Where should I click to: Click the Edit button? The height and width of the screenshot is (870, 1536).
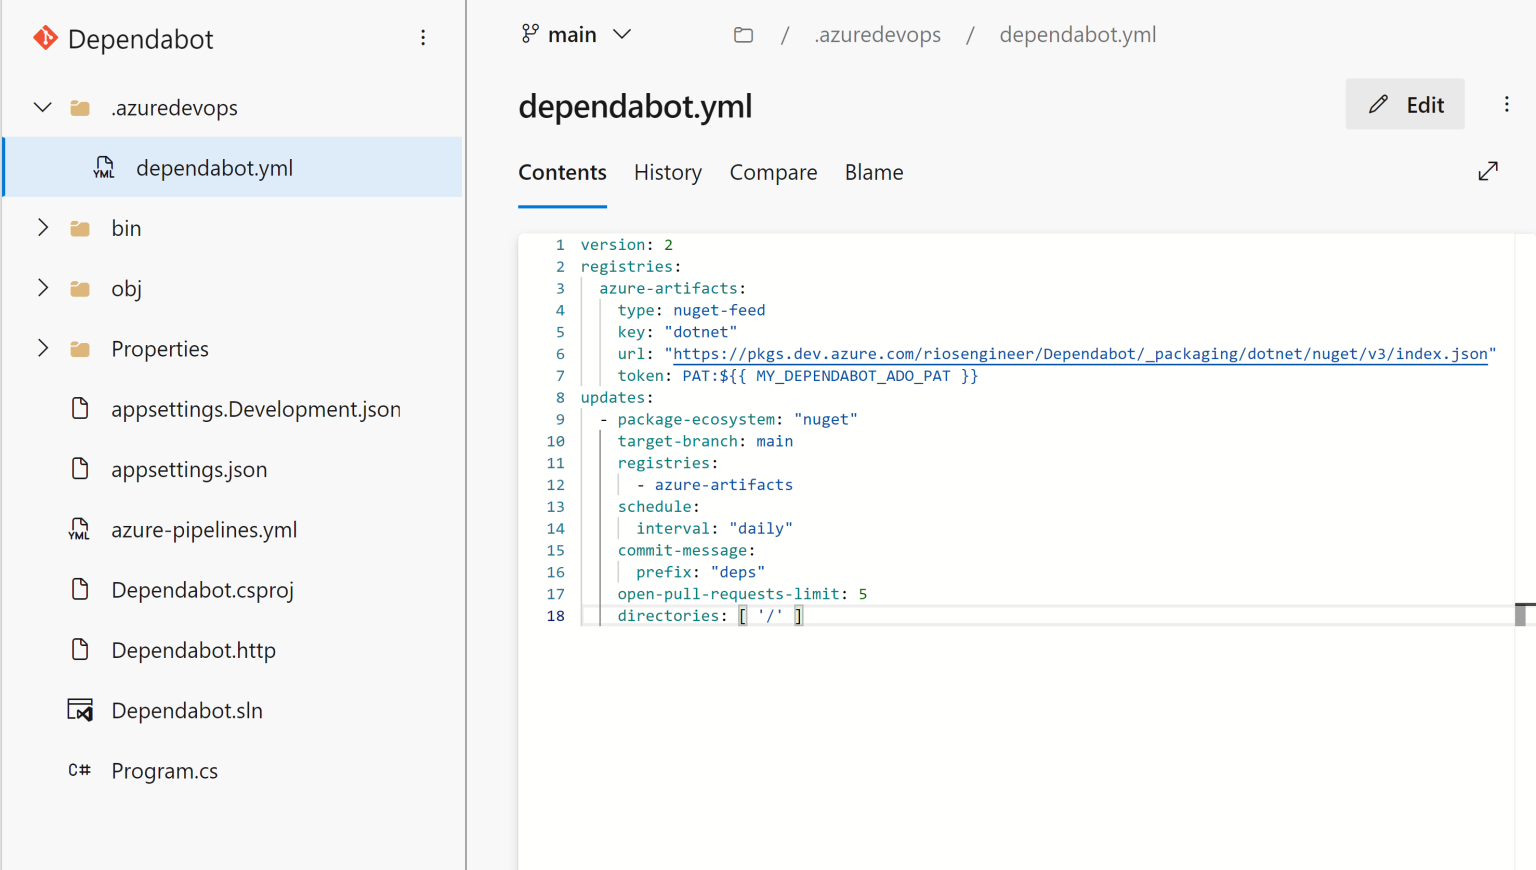(1404, 104)
